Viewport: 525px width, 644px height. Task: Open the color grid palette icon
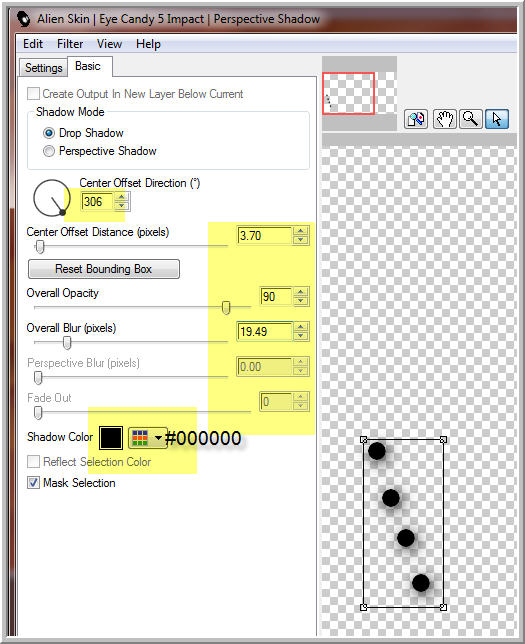[140, 438]
